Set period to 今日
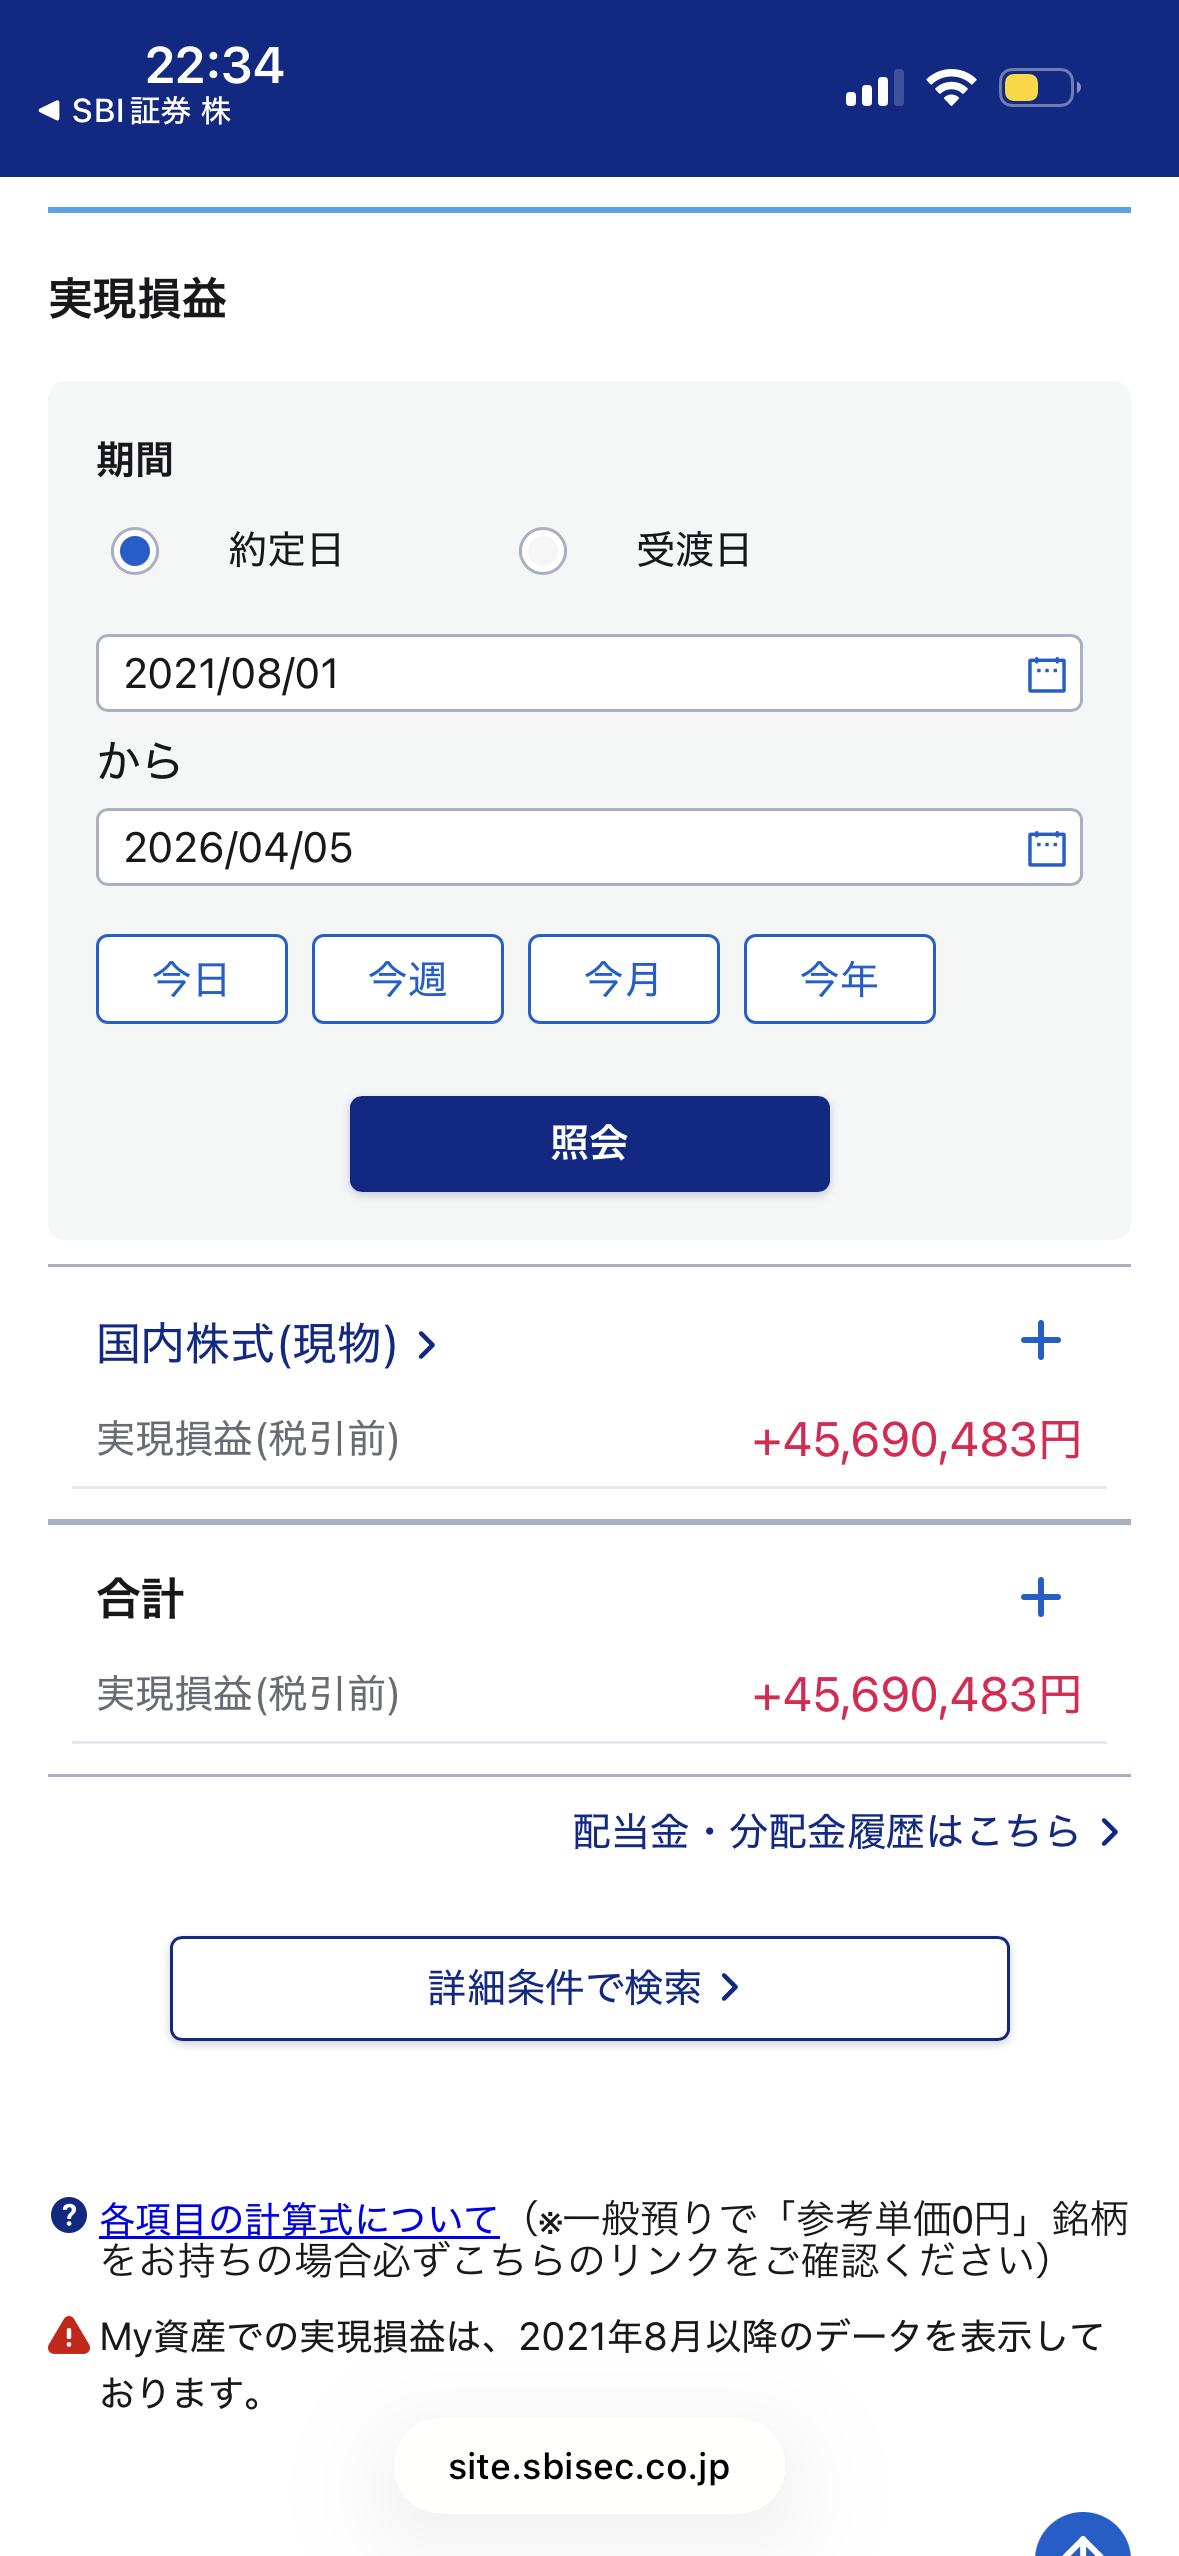Screen dimensions: 1179x2556 point(192,979)
